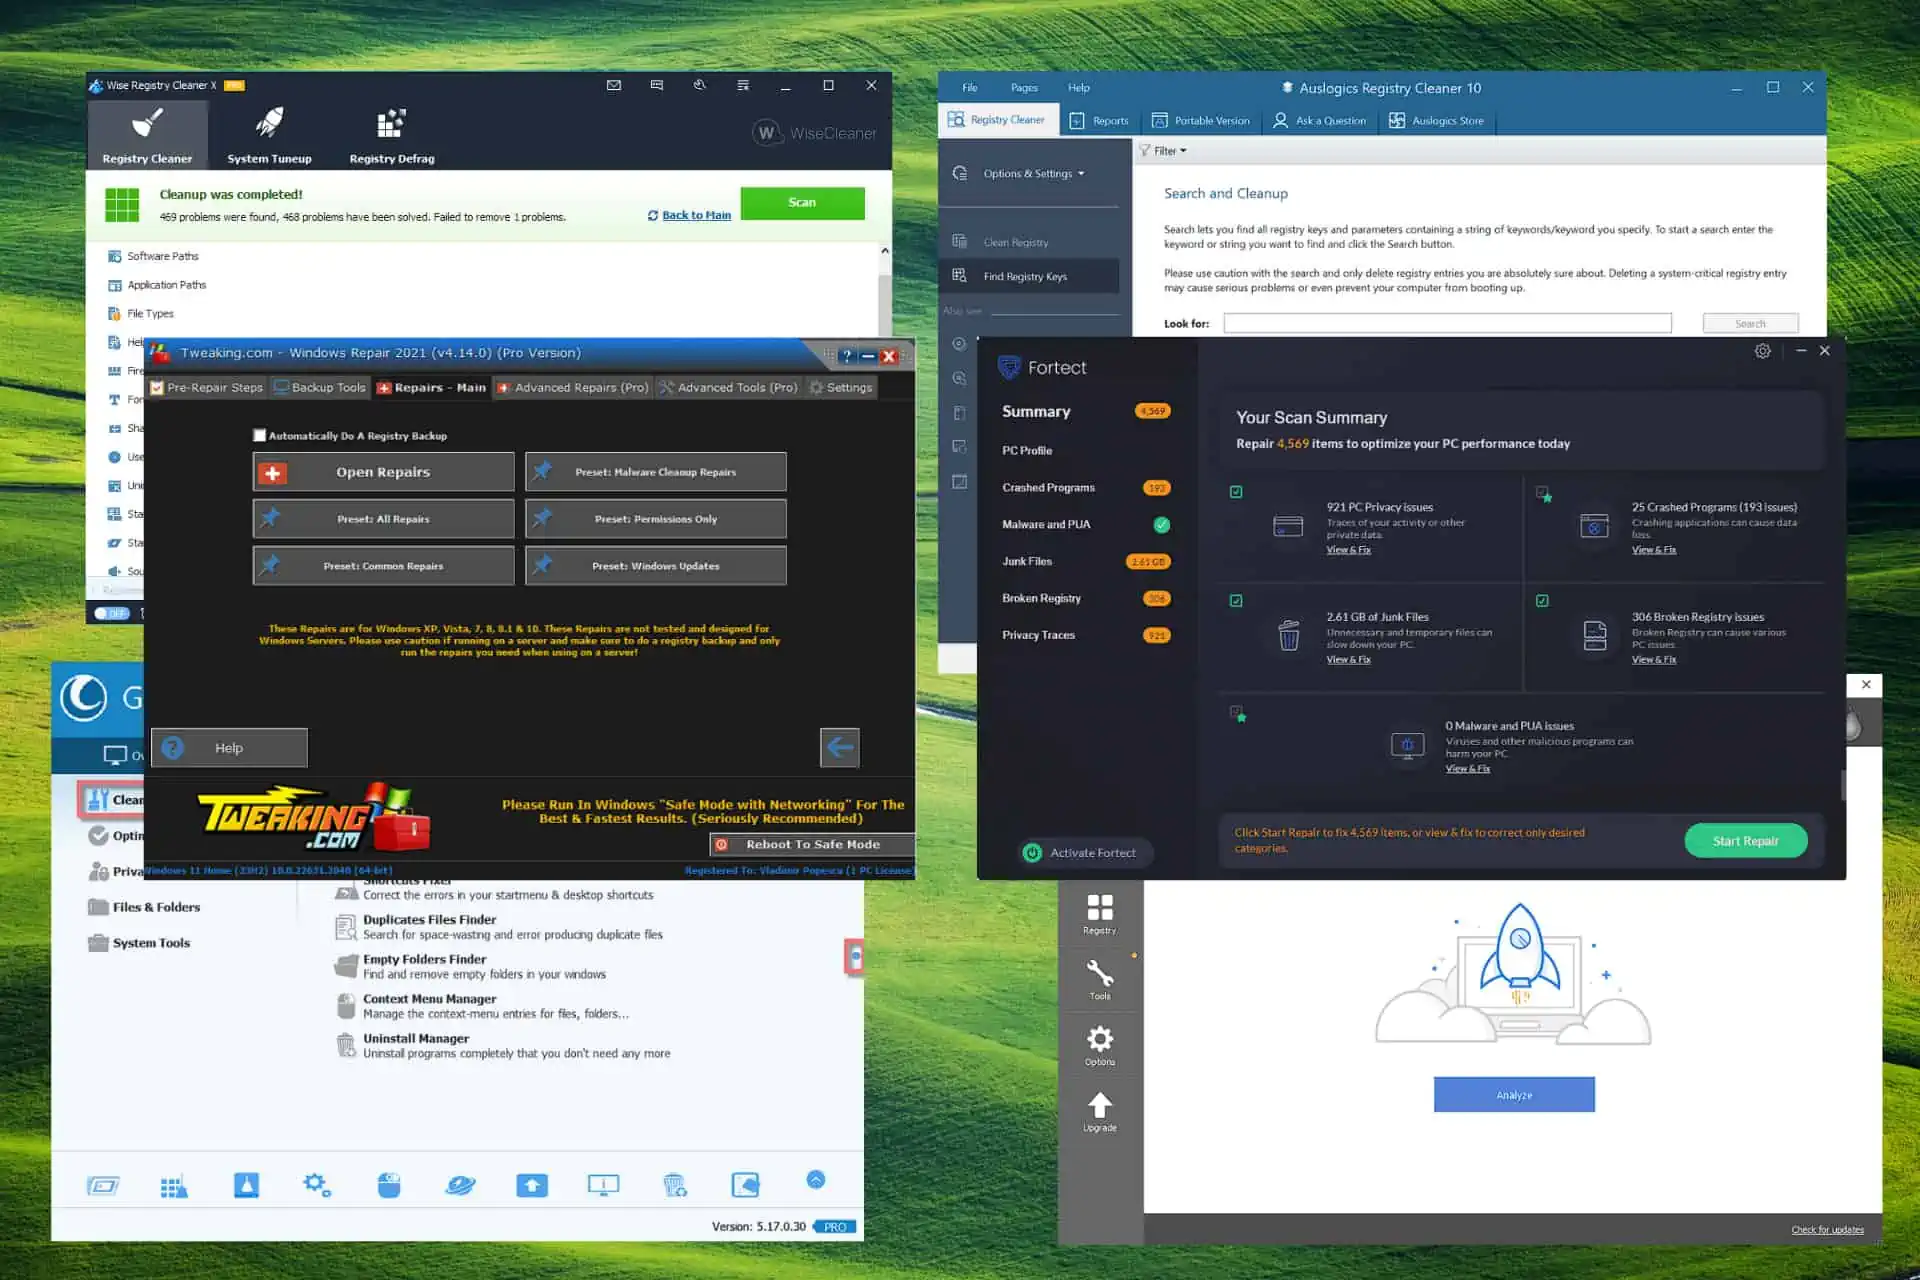Click the blue Analyze button
The height and width of the screenshot is (1280, 1920).
pos(1514,1095)
